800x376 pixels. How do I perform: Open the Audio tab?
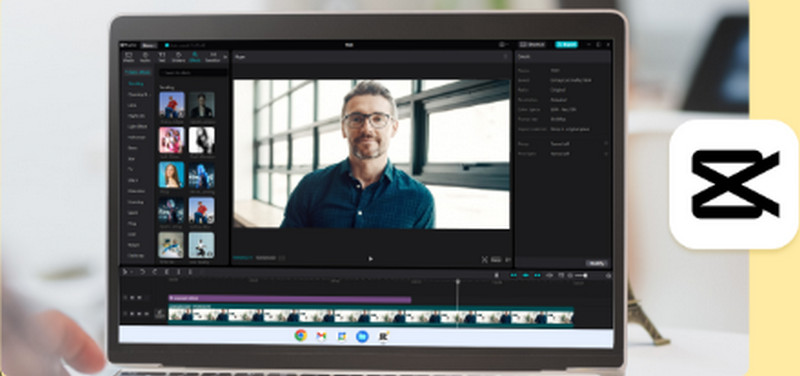pos(145,57)
